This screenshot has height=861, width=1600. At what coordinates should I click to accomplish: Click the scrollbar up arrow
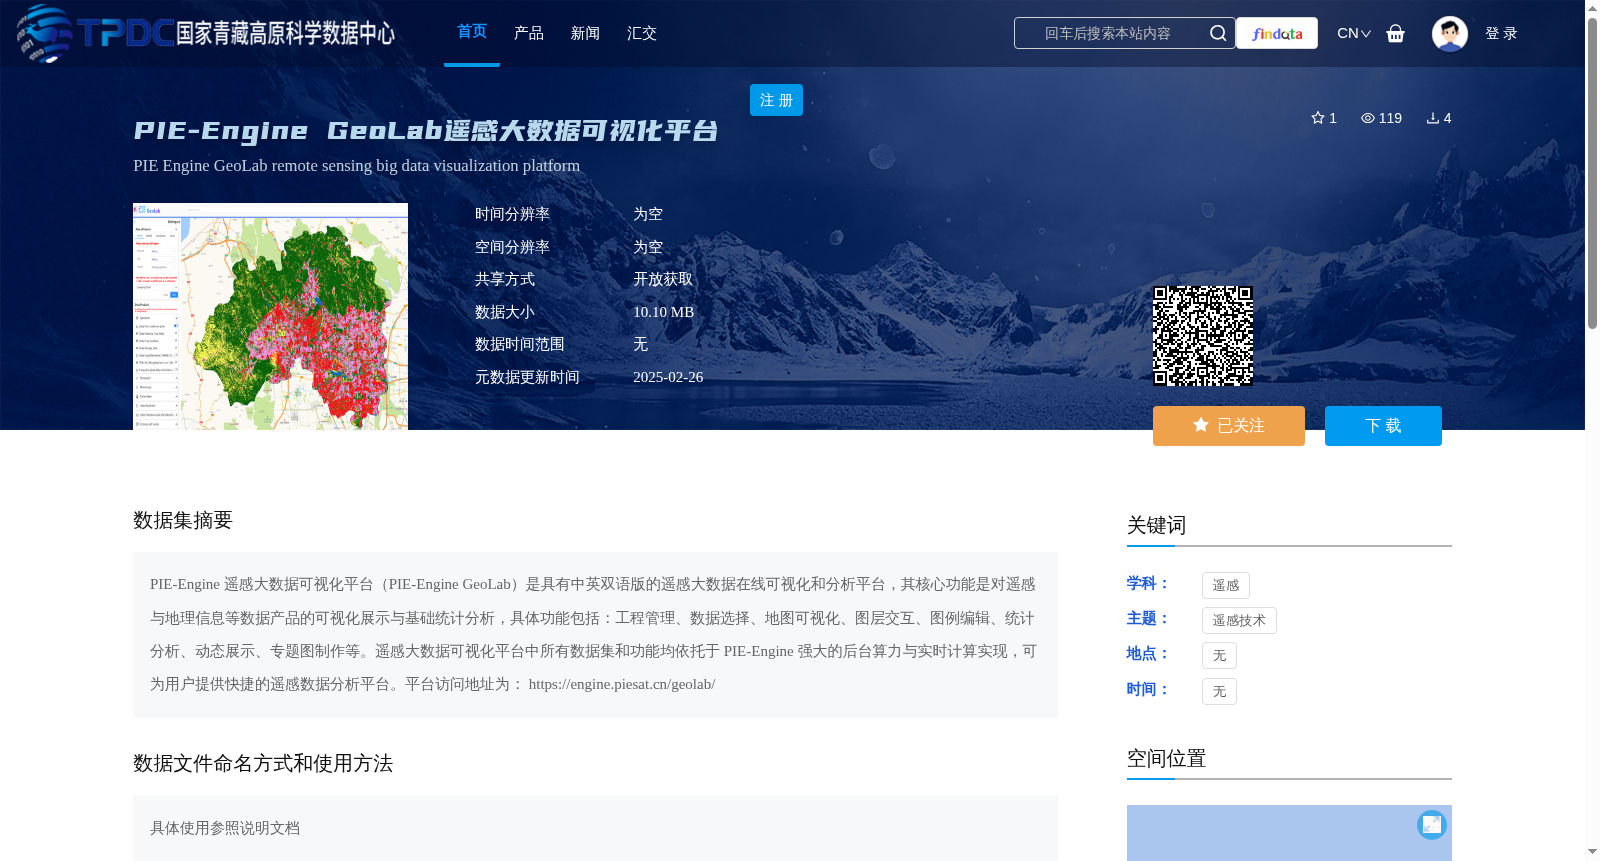click(x=1592, y=8)
